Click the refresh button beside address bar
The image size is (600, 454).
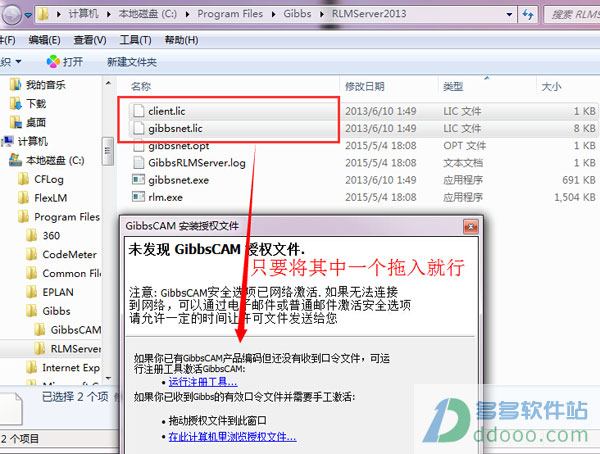pyautogui.click(x=528, y=15)
